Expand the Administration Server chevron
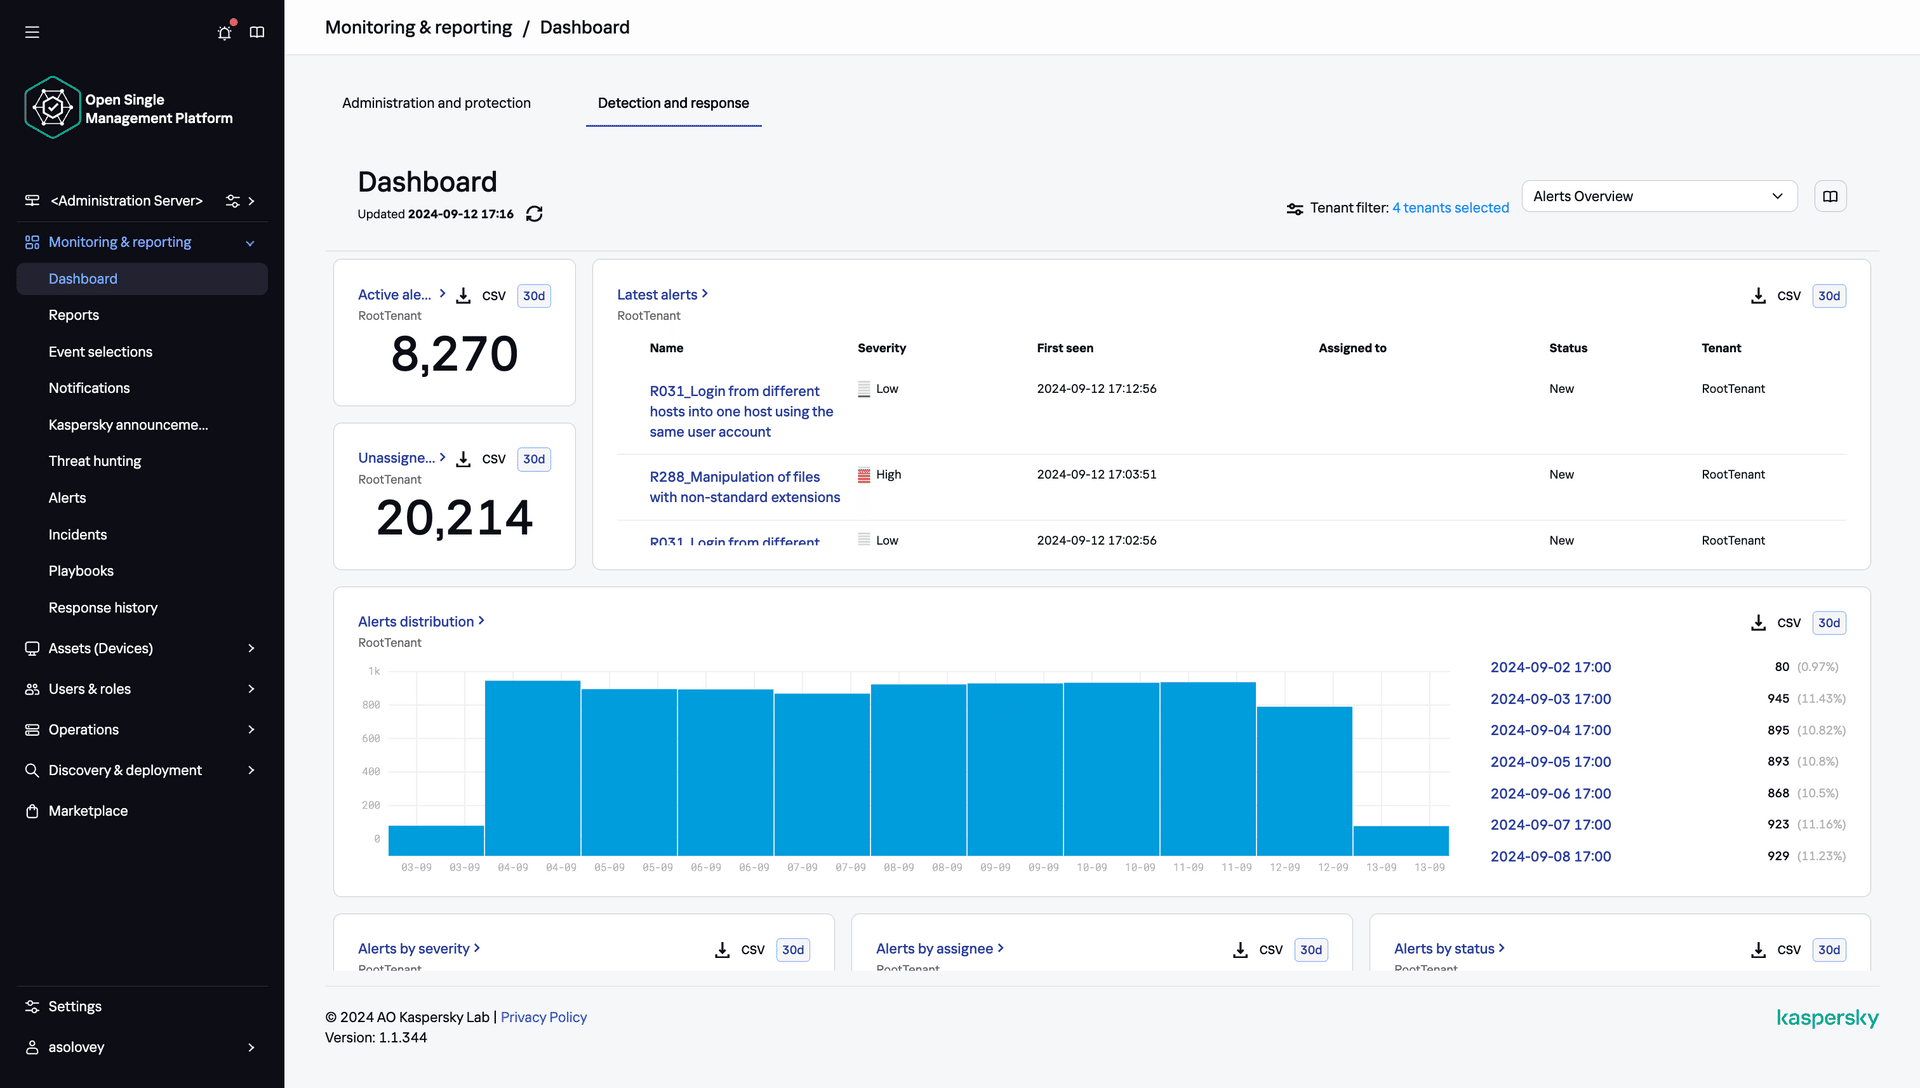 [x=252, y=201]
